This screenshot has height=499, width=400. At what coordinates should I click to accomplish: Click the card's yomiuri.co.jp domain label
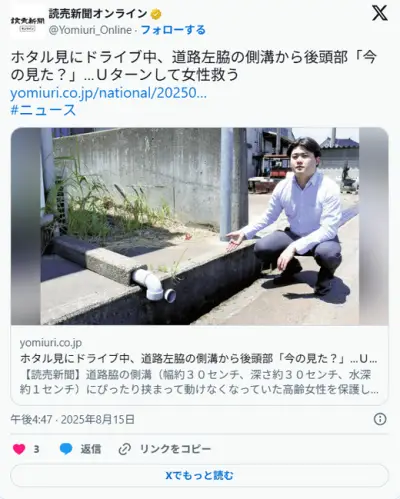pos(51,343)
